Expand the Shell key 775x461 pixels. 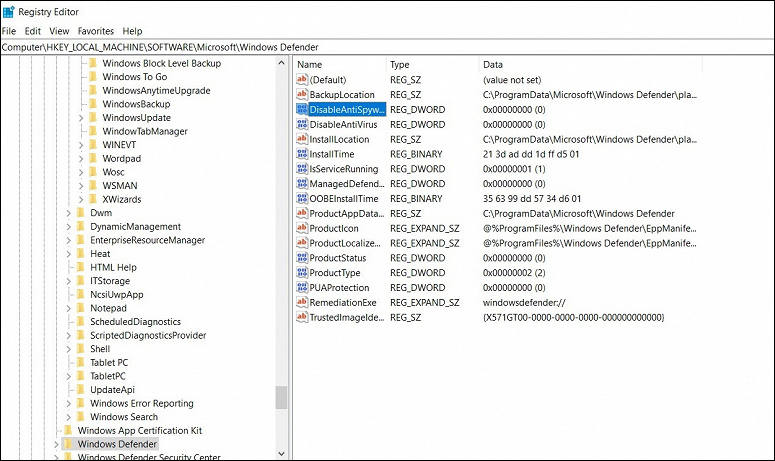click(69, 349)
